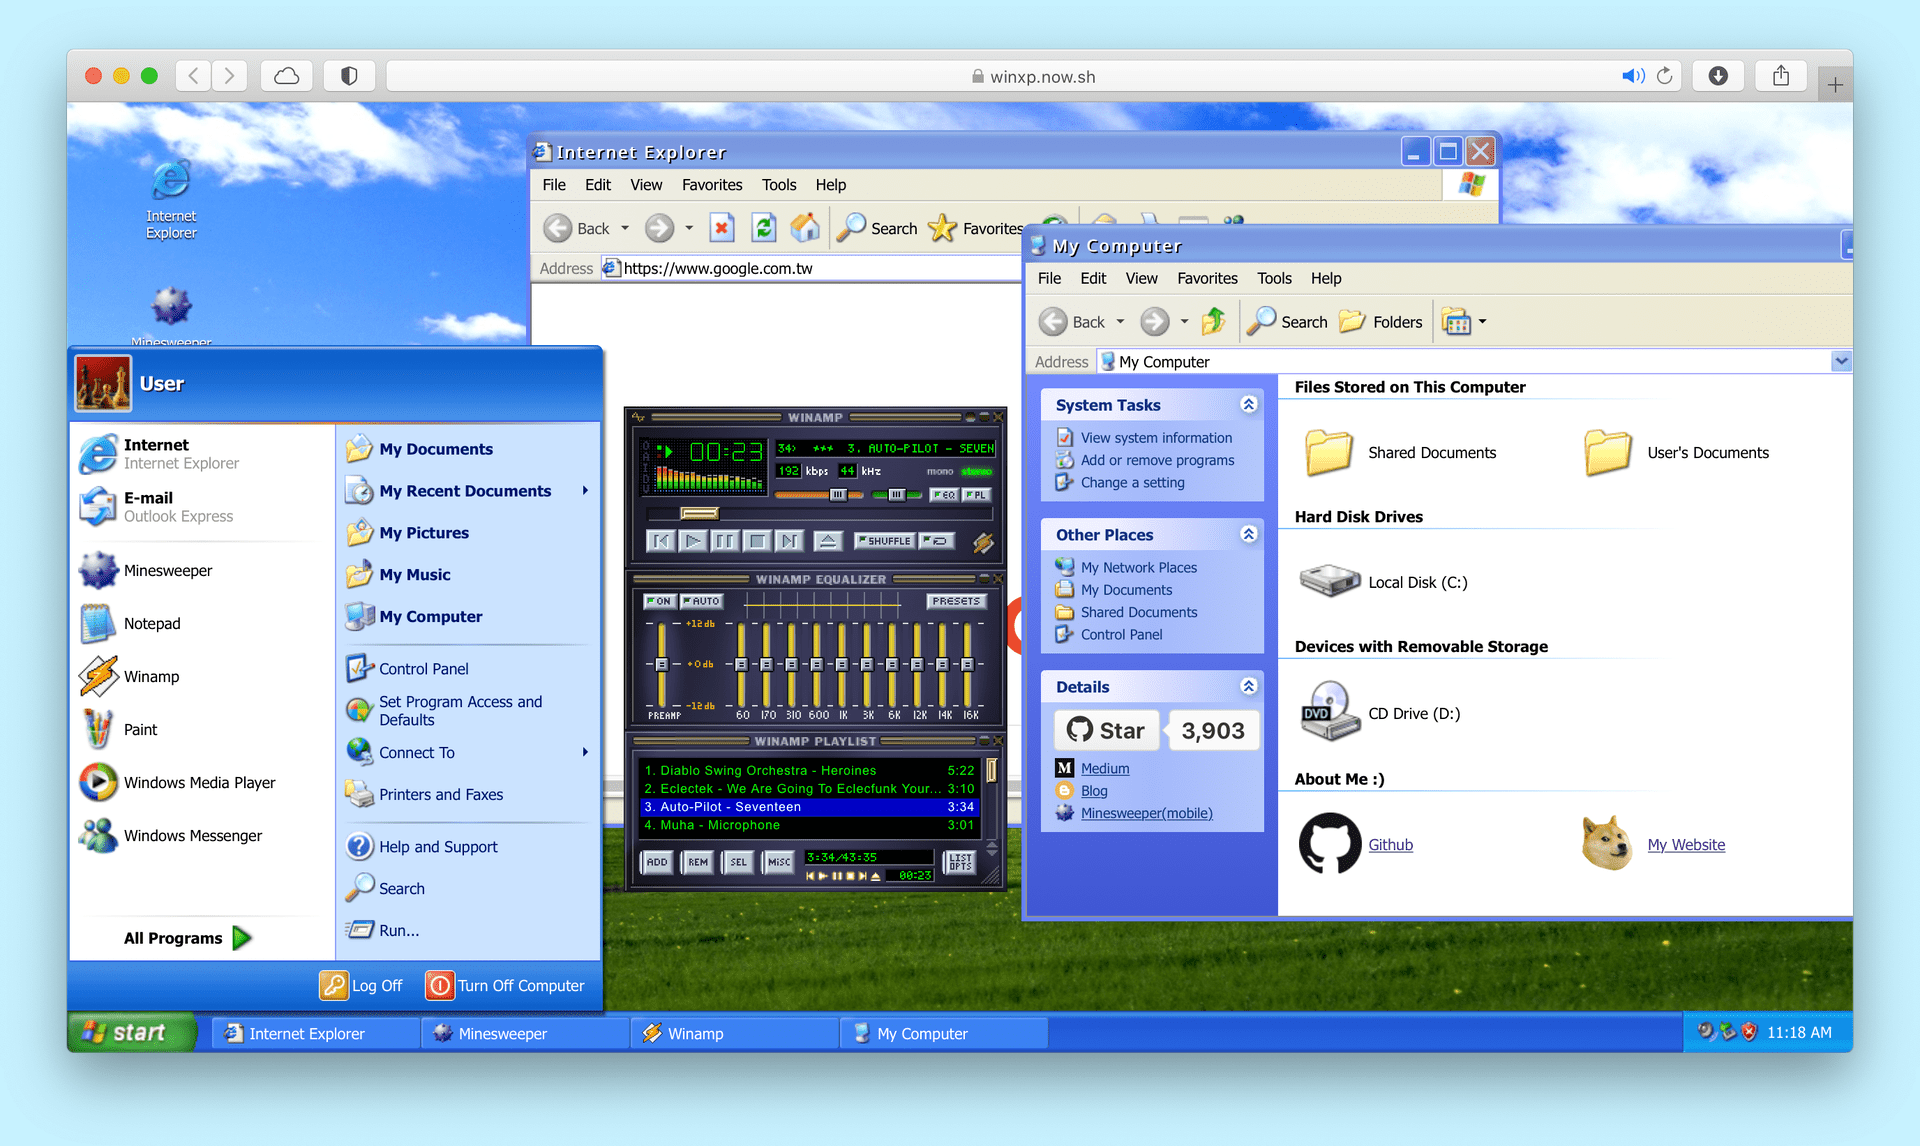Click Paint in the Start menu
This screenshot has width=1920, height=1146.
140,729
